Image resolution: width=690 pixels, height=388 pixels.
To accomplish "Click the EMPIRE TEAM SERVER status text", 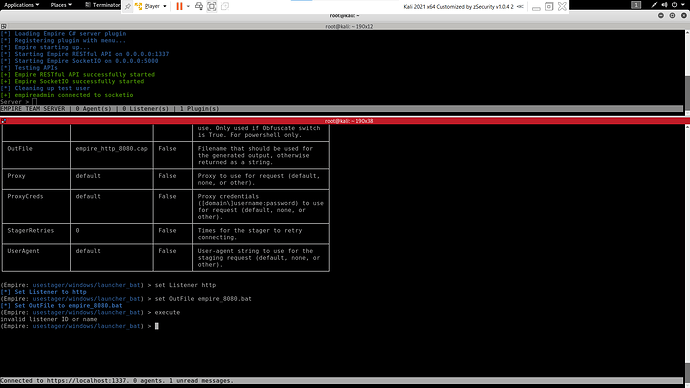I will pyautogui.click(x=33, y=109).
